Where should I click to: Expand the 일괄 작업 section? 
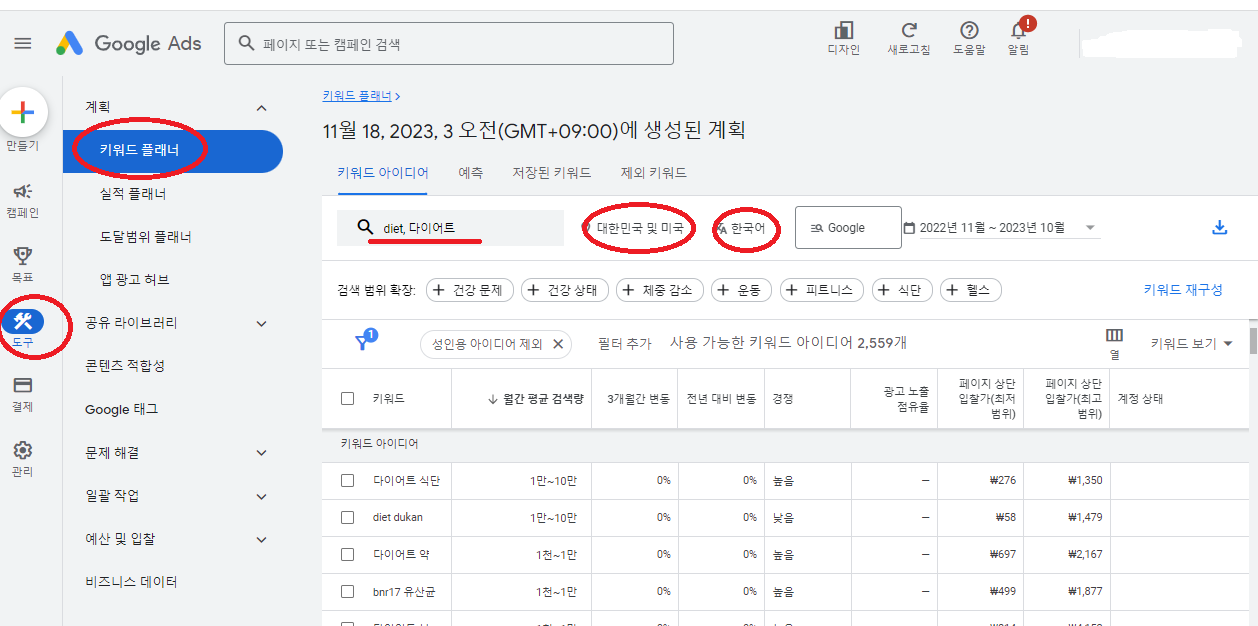coord(262,496)
